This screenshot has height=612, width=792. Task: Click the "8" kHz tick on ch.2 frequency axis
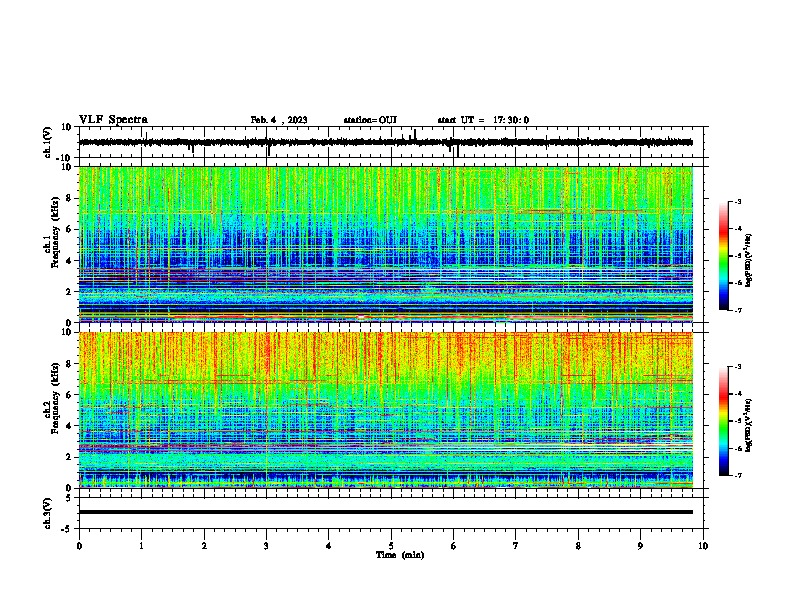[x=69, y=364]
